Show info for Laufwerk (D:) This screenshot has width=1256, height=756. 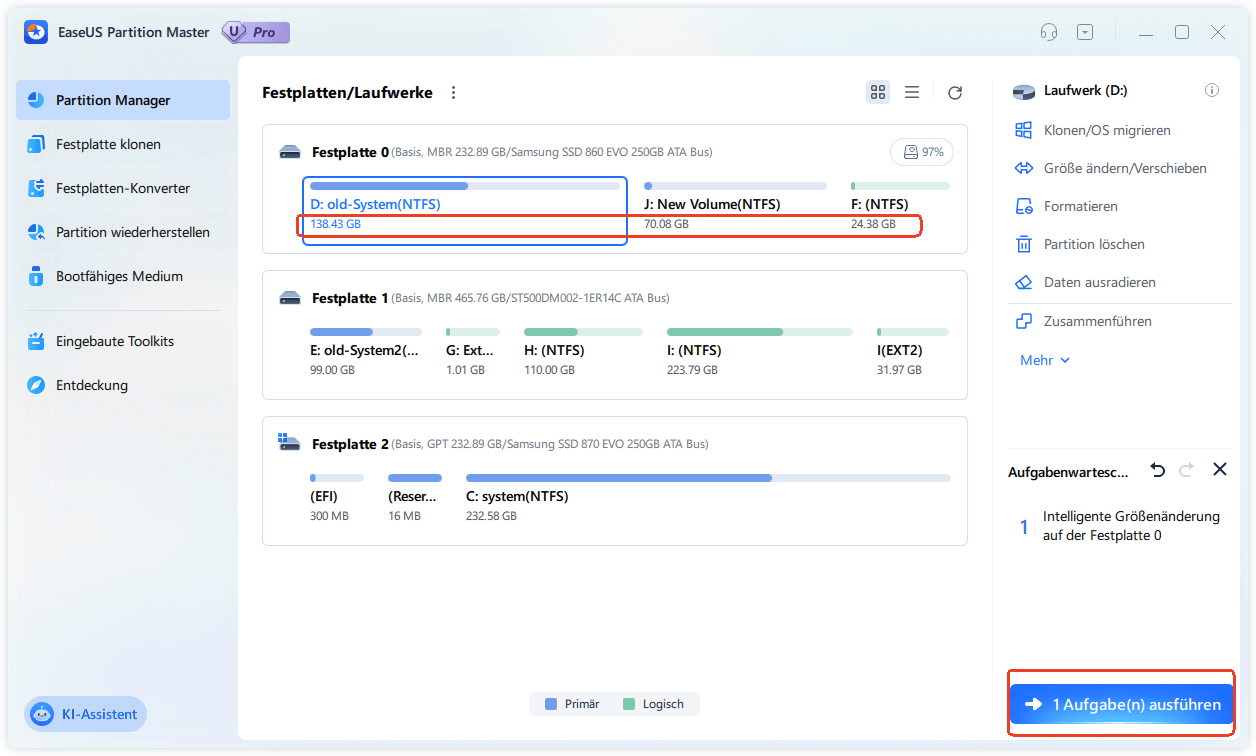pos(1212,91)
